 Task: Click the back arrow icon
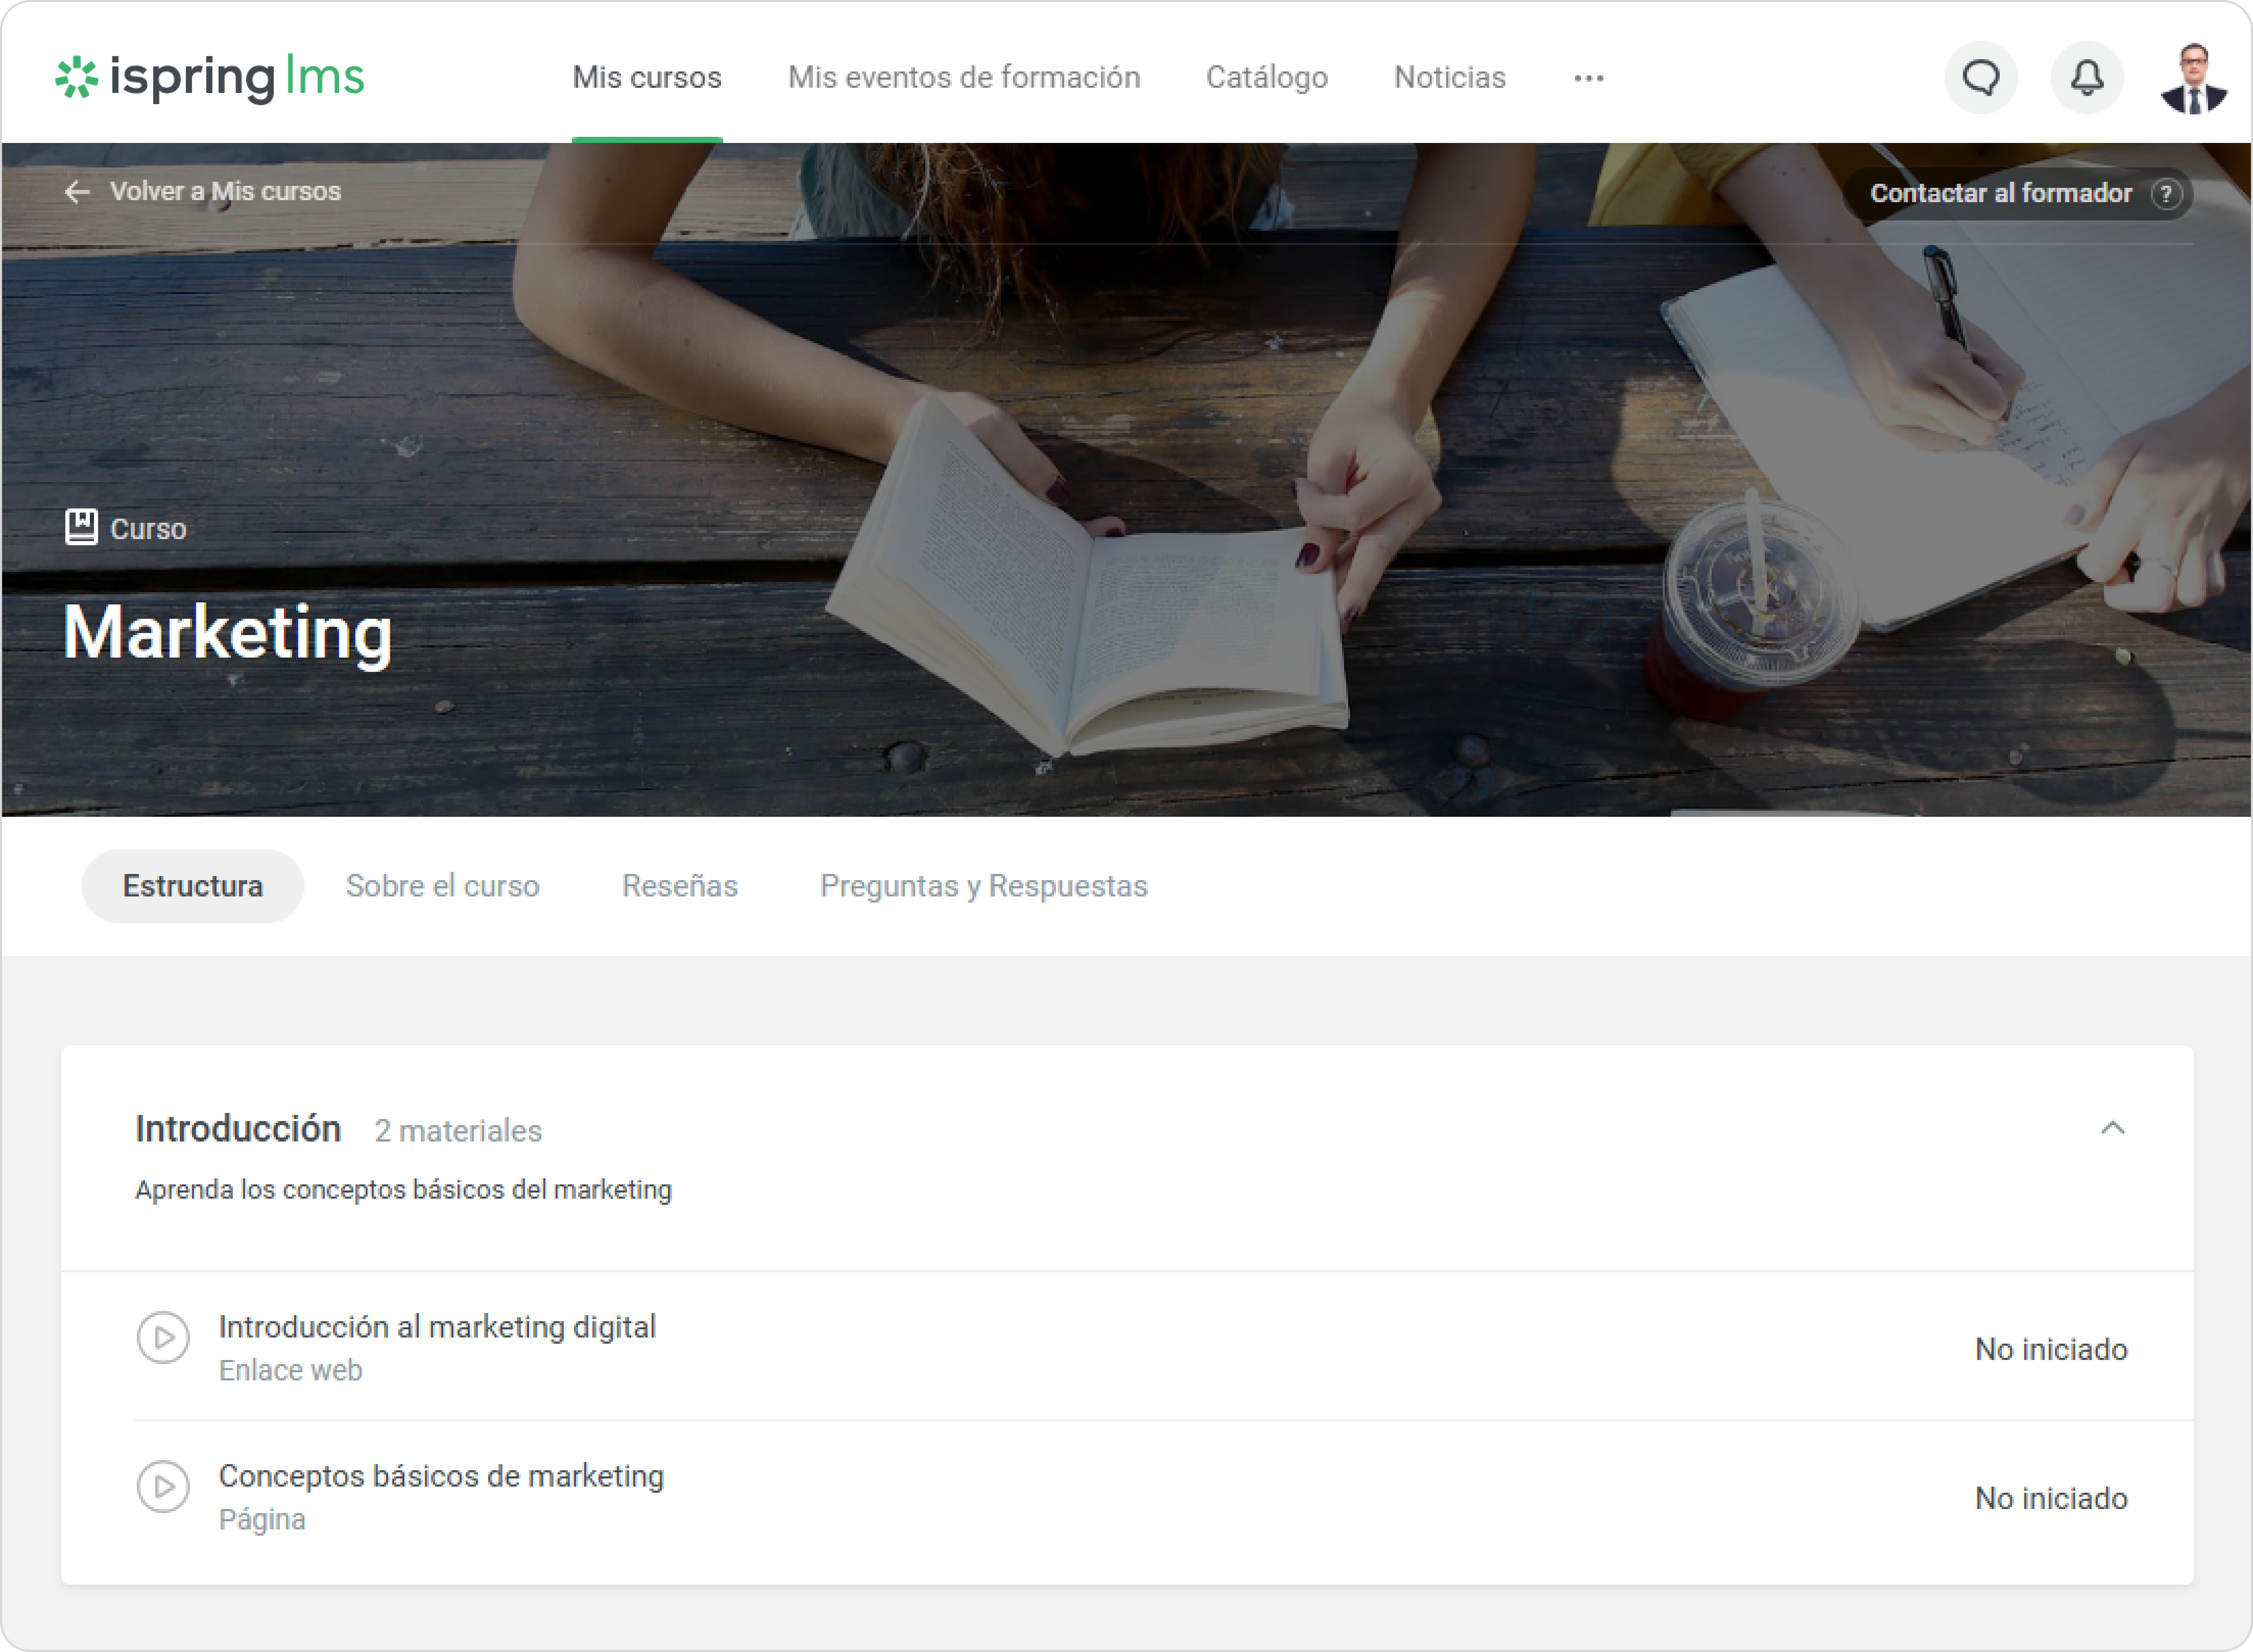(x=77, y=192)
